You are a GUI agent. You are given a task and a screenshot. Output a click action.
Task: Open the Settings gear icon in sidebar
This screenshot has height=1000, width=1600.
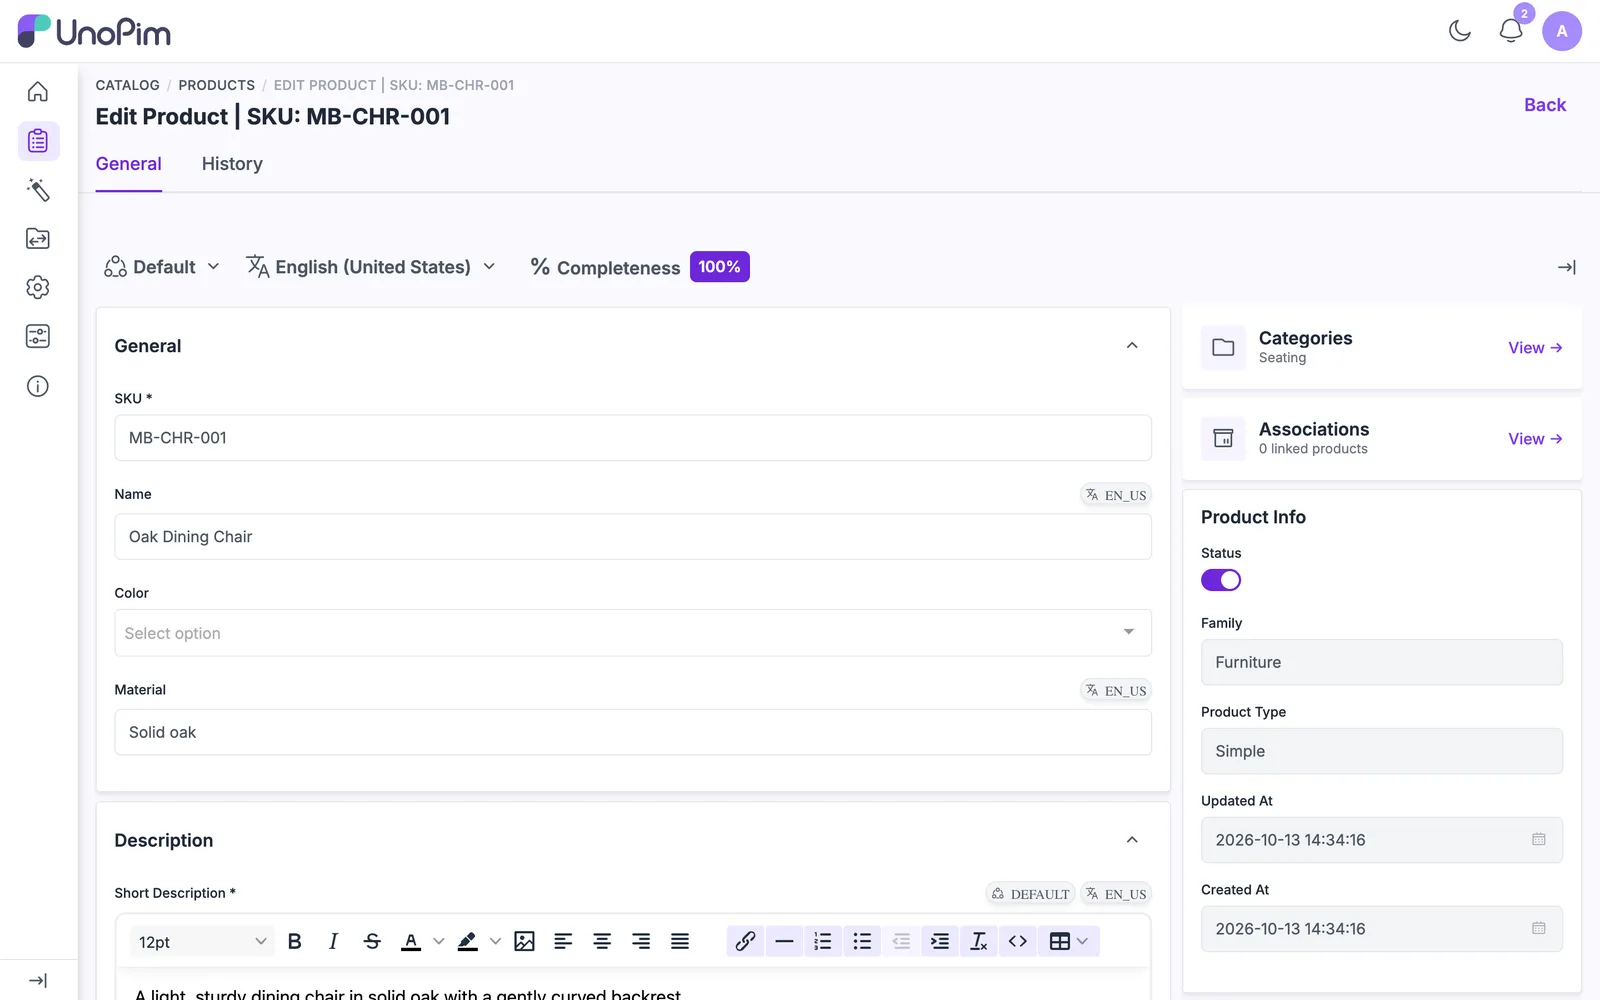coord(38,288)
